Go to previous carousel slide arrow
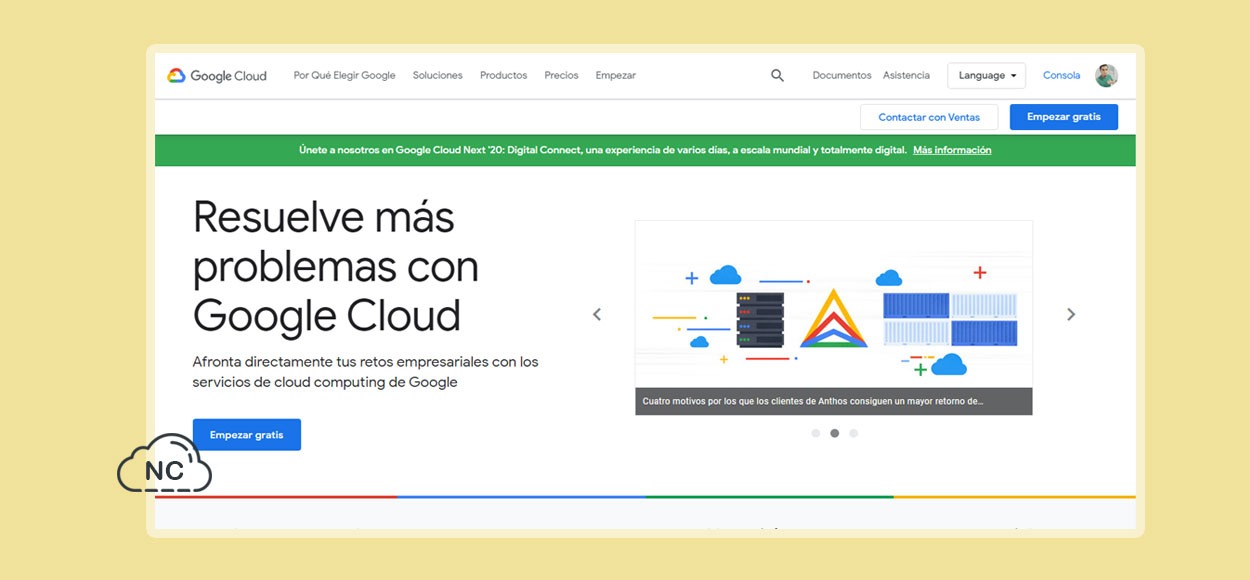Screen dimensions: 1250x580 (x=597, y=314)
